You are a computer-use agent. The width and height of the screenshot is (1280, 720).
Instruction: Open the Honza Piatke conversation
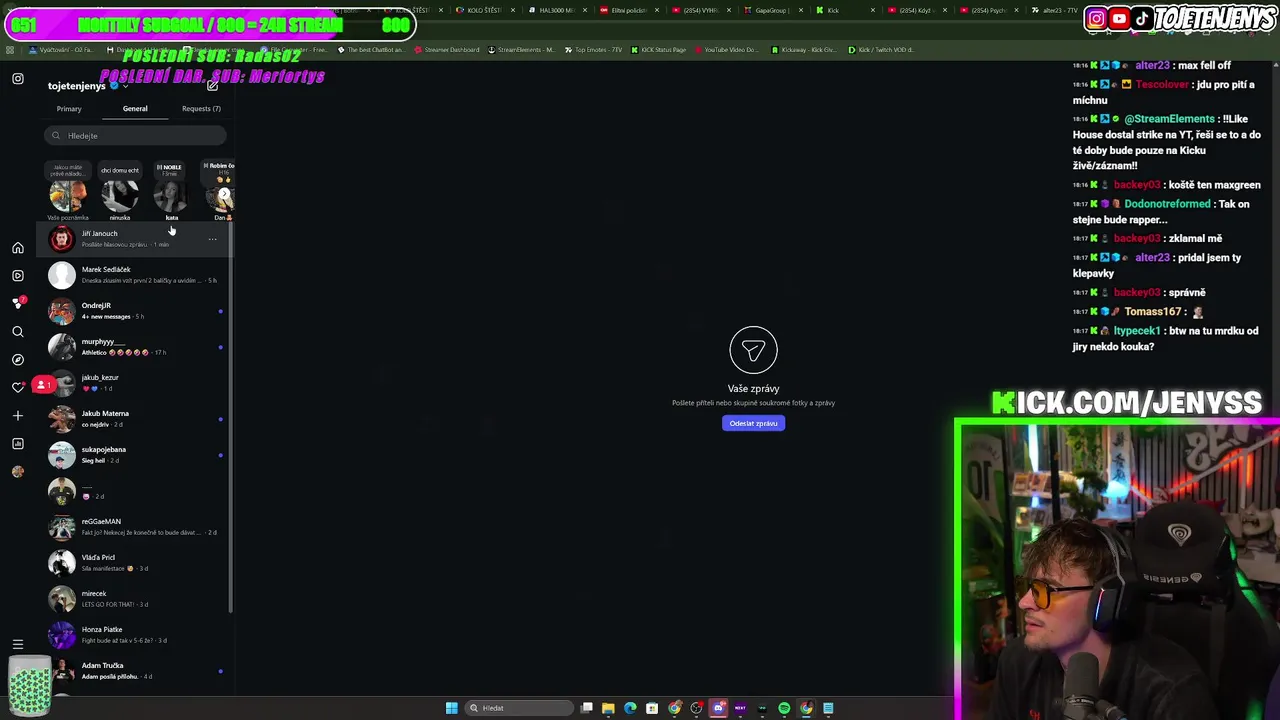[x=135, y=635]
